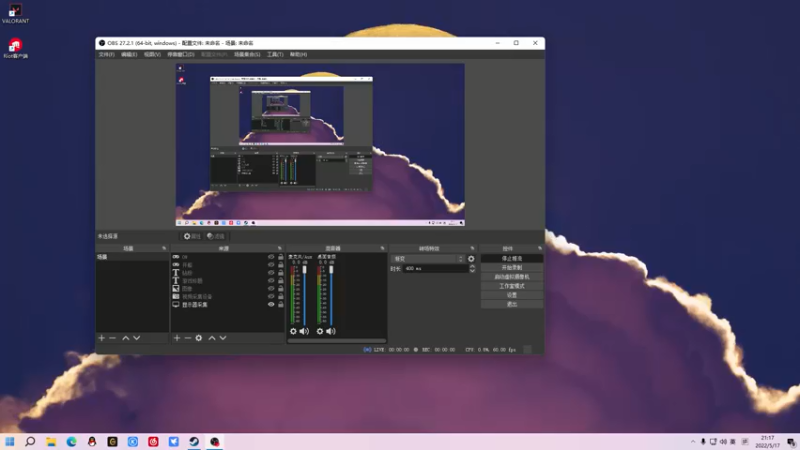This screenshot has height=450, width=800.
Task: Toggle visibility of the 开播 source
Action: pos(271,265)
